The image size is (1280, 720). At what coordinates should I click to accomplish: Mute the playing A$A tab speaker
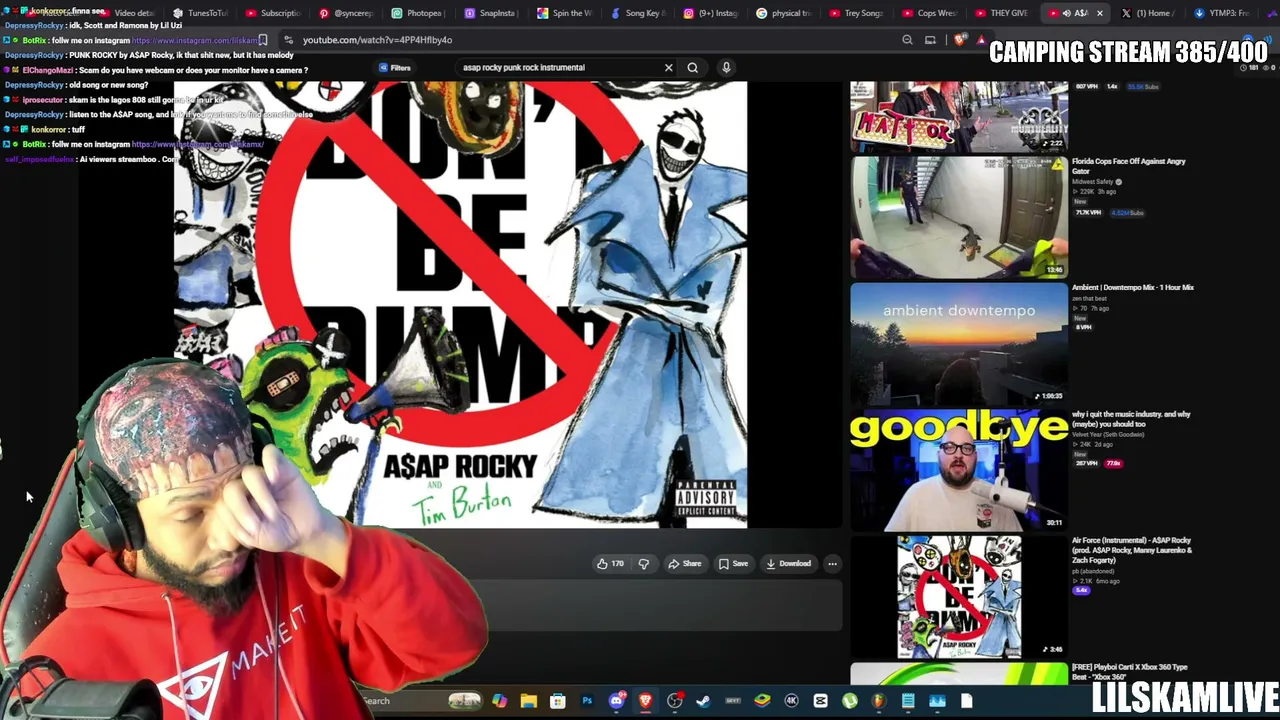coord(1067,13)
